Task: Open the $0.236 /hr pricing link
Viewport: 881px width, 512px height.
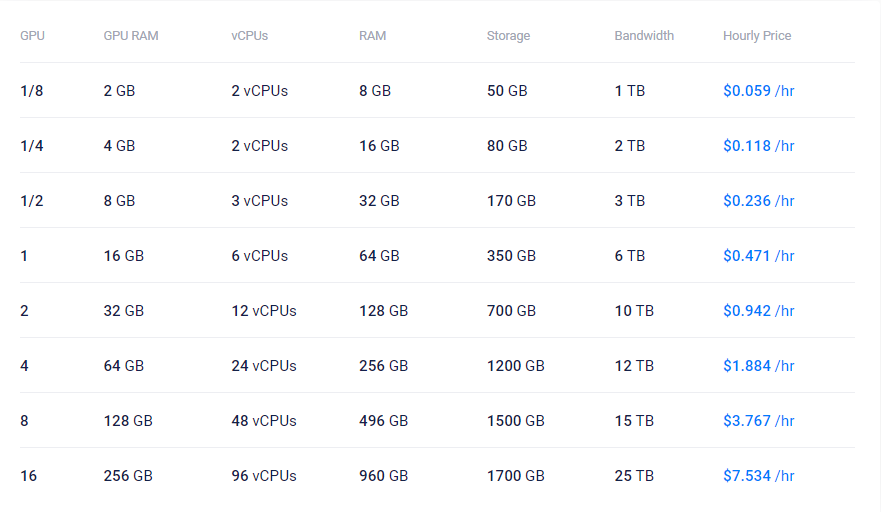Action: click(758, 201)
